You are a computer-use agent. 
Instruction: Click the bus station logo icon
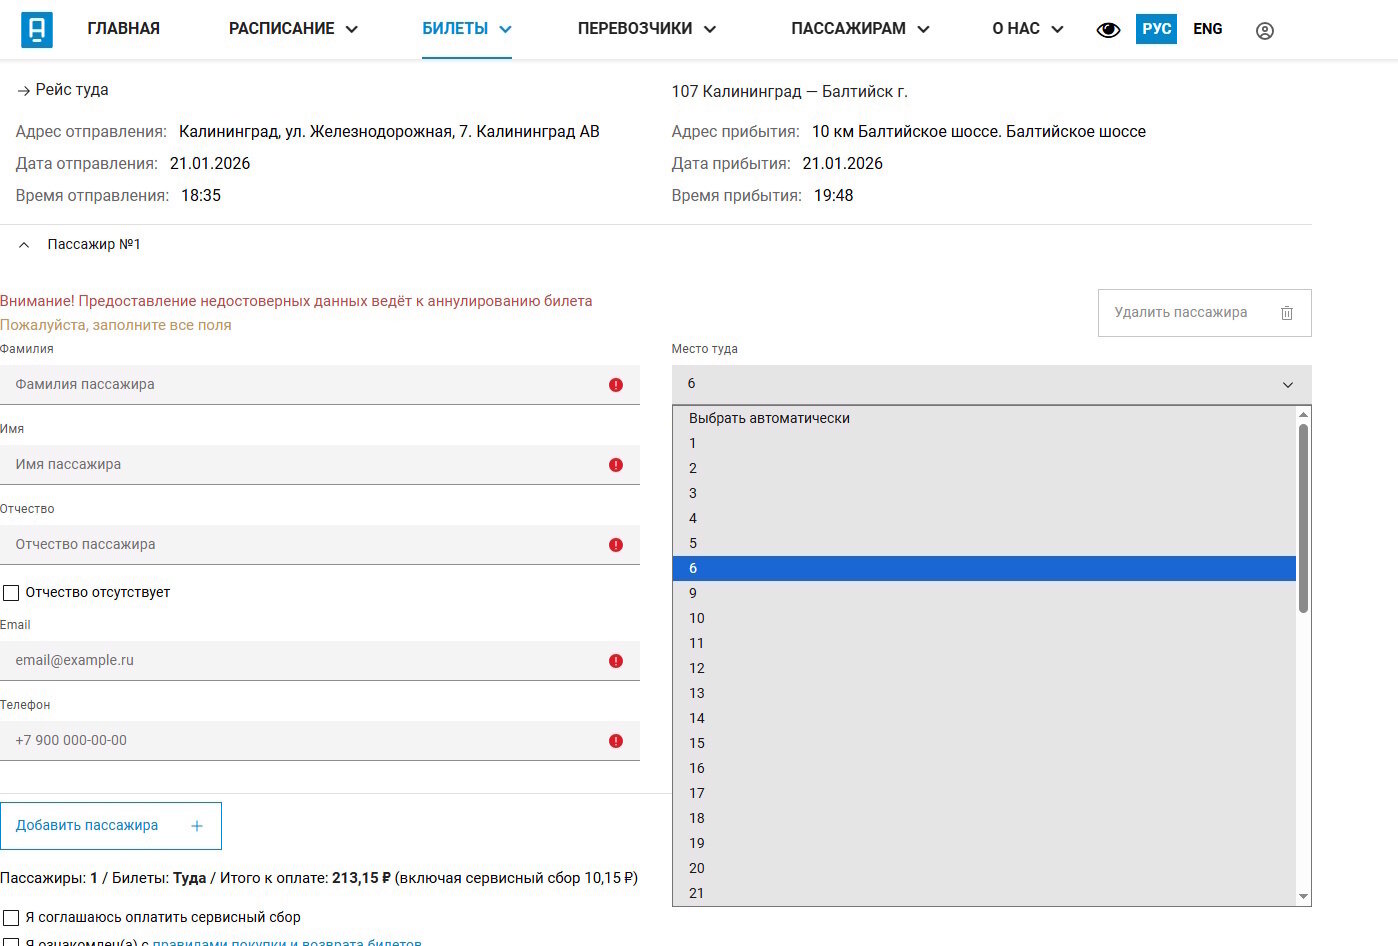(x=37, y=30)
